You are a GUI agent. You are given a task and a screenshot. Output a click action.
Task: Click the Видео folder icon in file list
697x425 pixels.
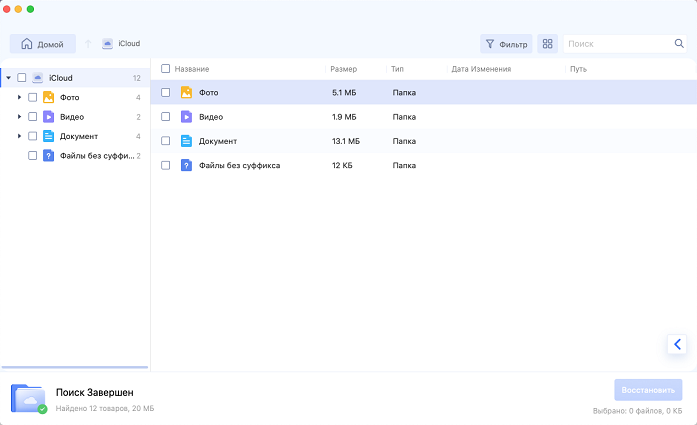point(186,117)
